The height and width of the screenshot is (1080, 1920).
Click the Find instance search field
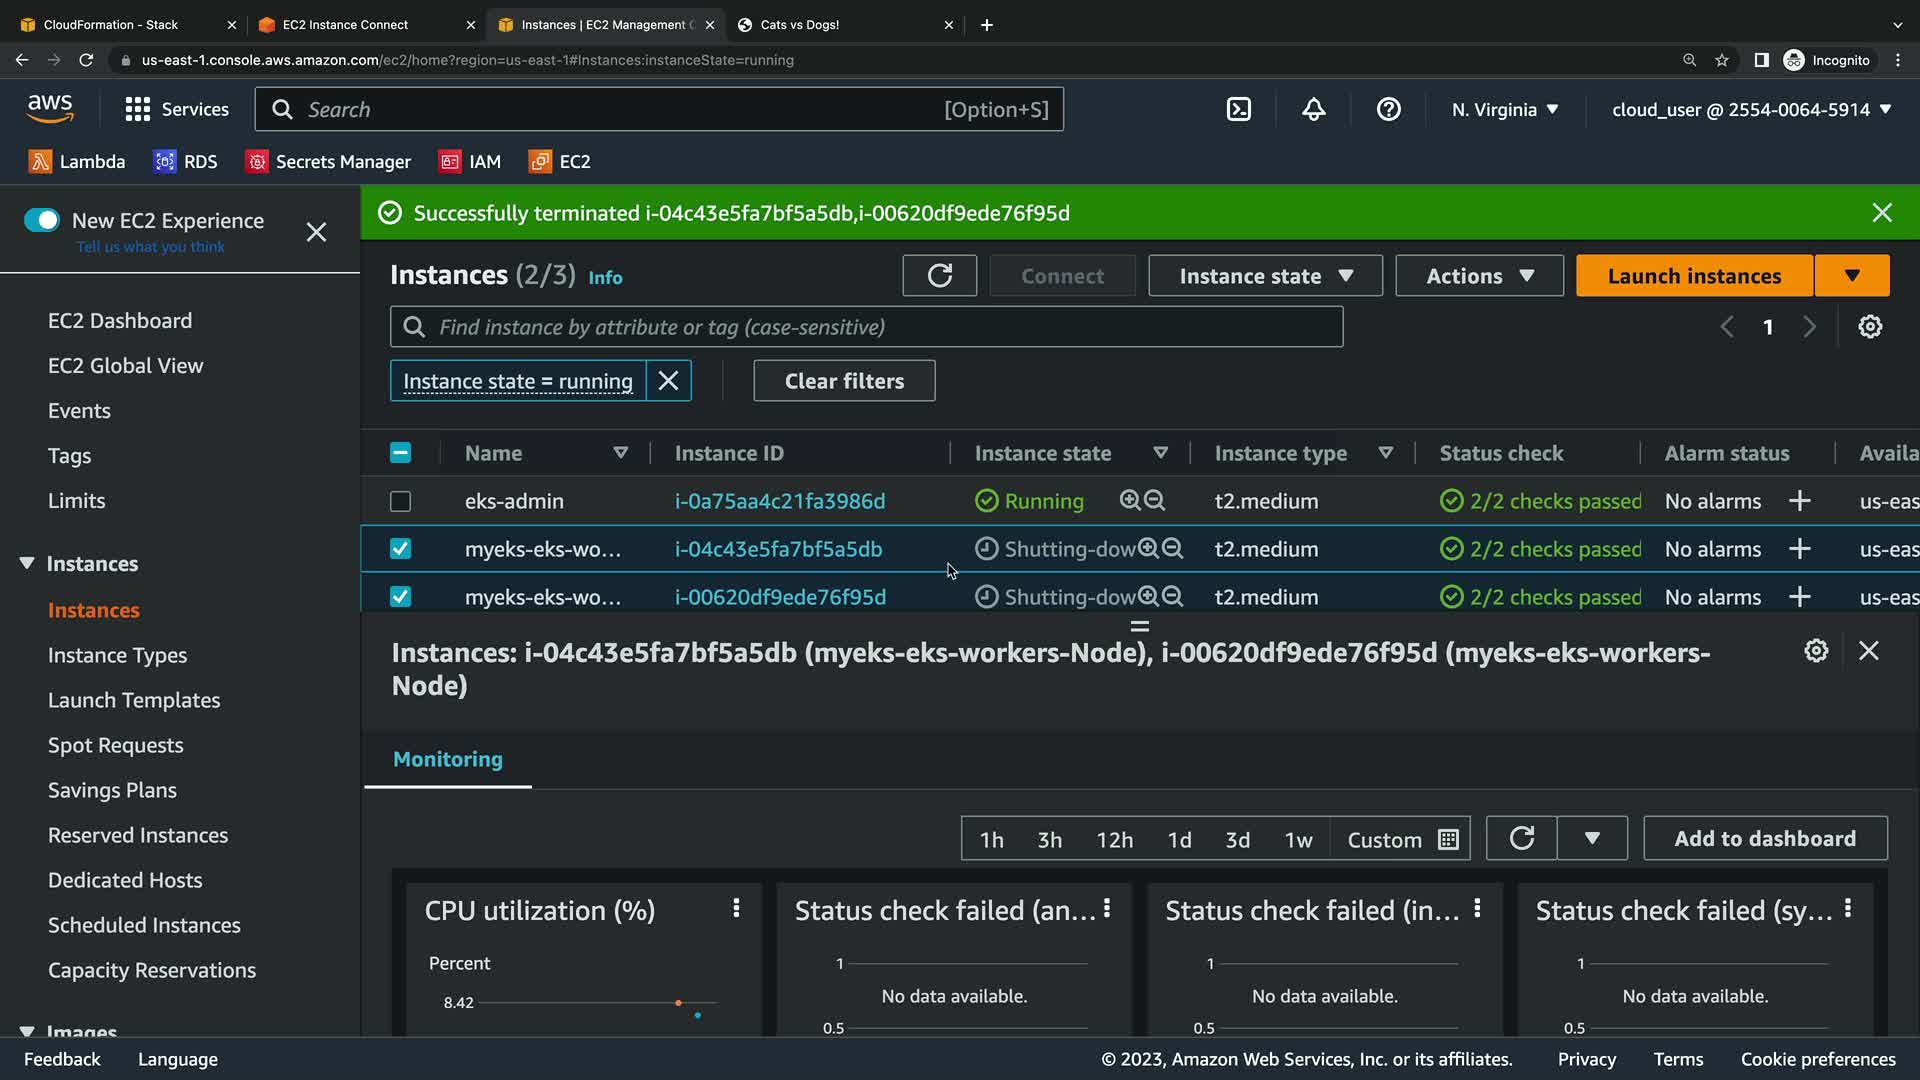866,327
